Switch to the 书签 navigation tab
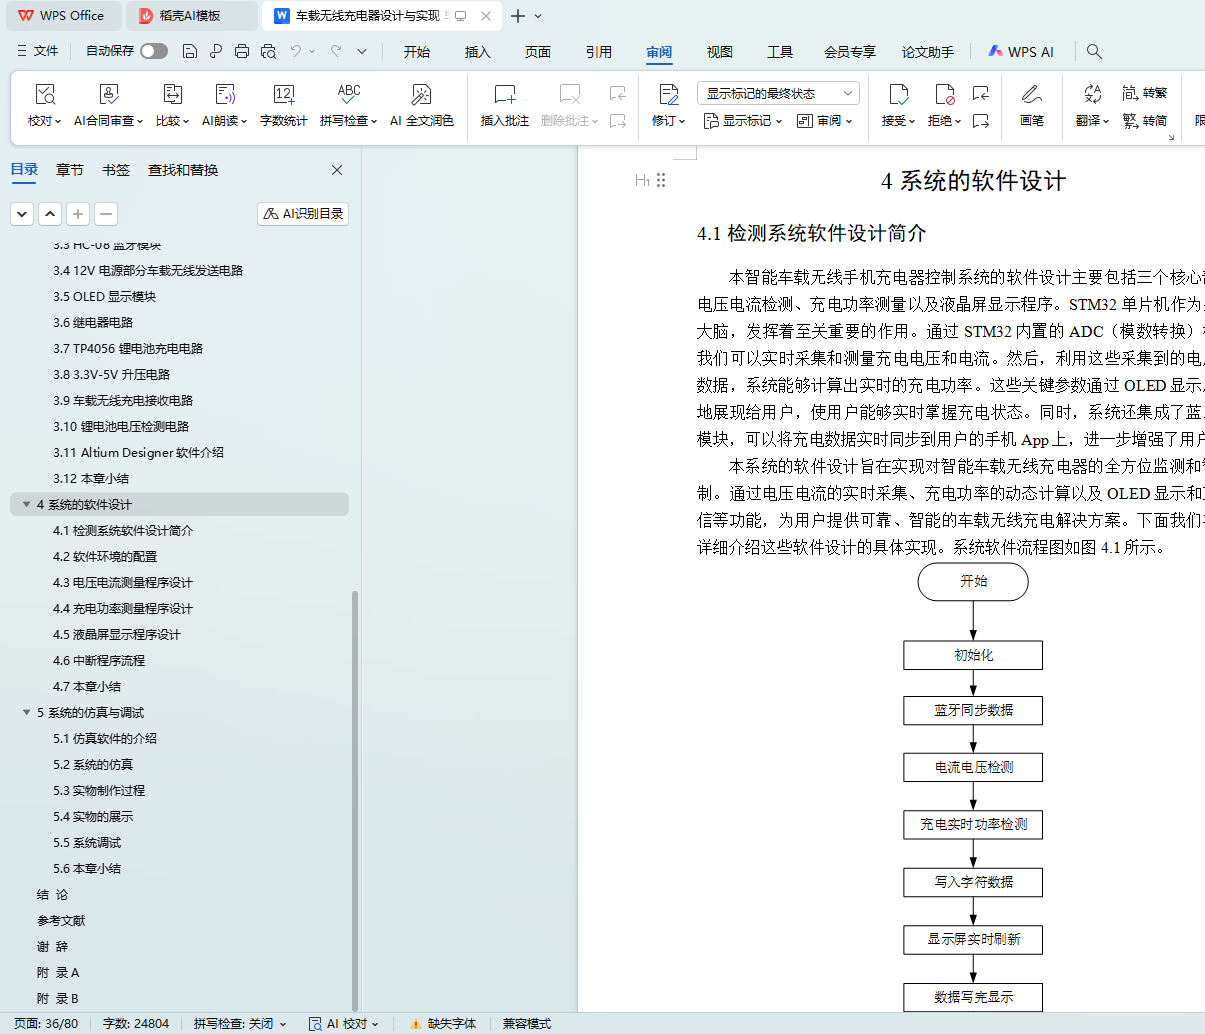The width and height of the screenshot is (1205, 1034). (x=116, y=170)
